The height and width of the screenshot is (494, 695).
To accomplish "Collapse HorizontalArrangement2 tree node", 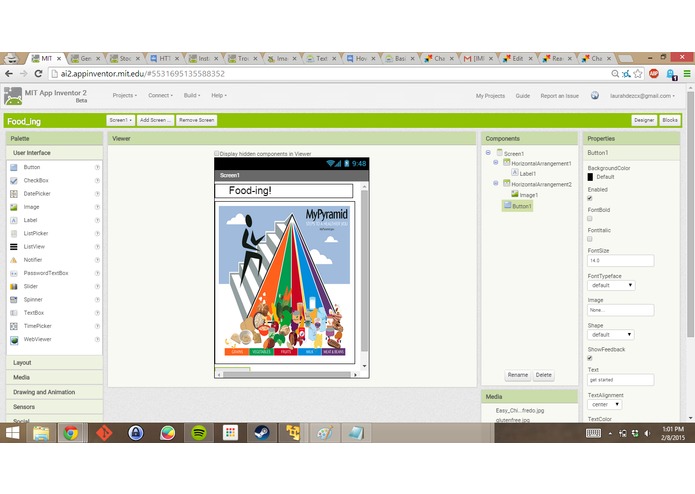I will click(496, 183).
